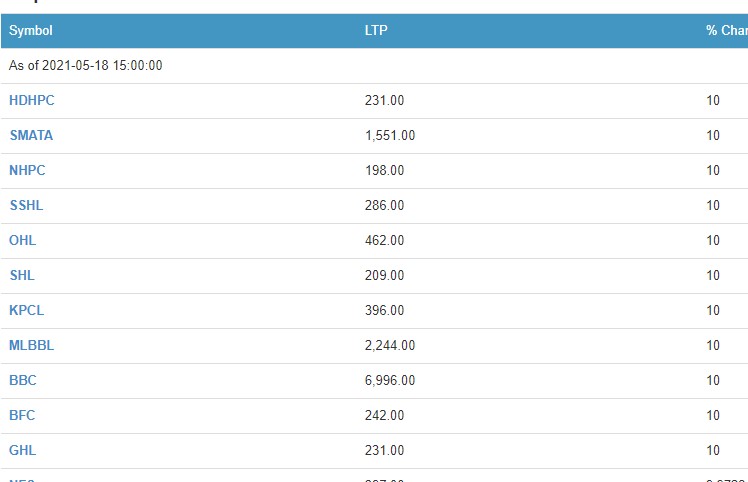Go to the SSHL symbol page
Screen dimensions: 748x482
click(x=26, y=205)
